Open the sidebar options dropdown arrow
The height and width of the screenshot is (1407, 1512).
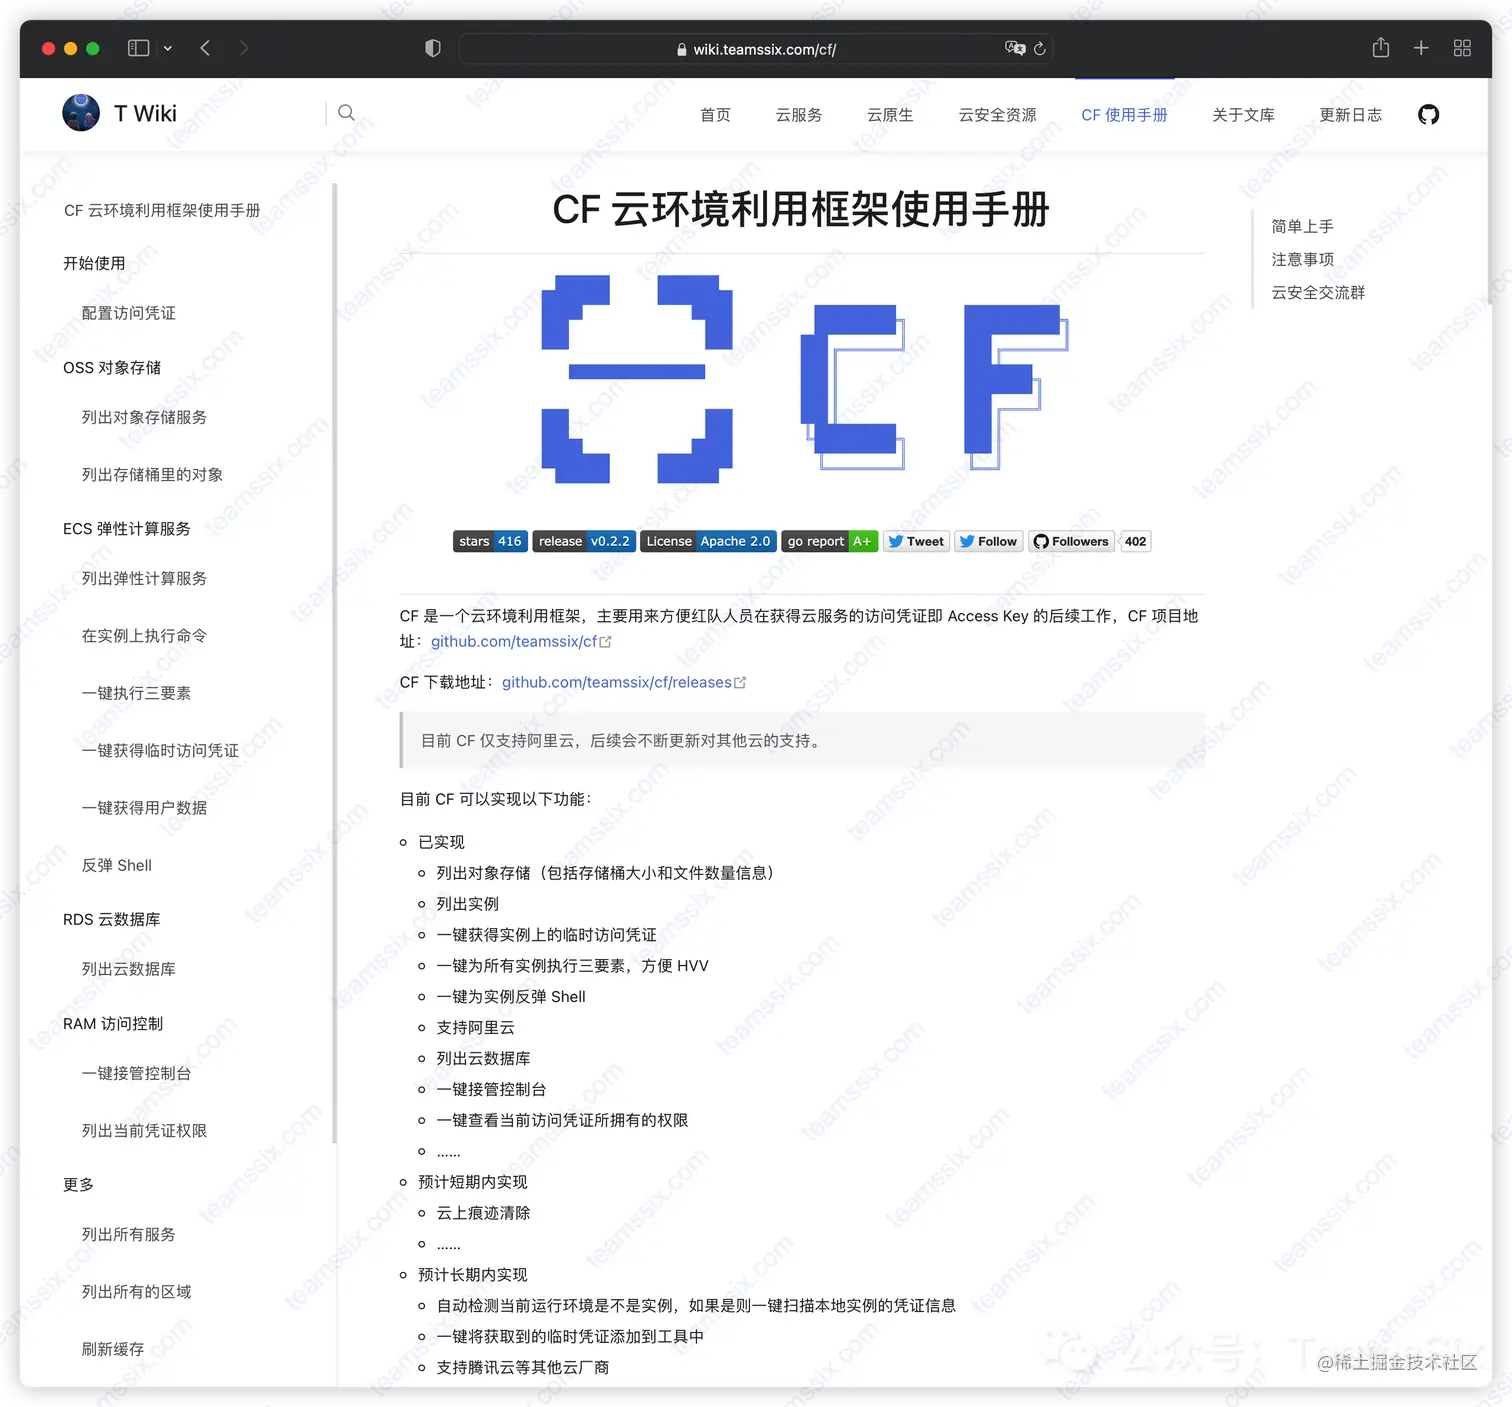tap(168, 48)
